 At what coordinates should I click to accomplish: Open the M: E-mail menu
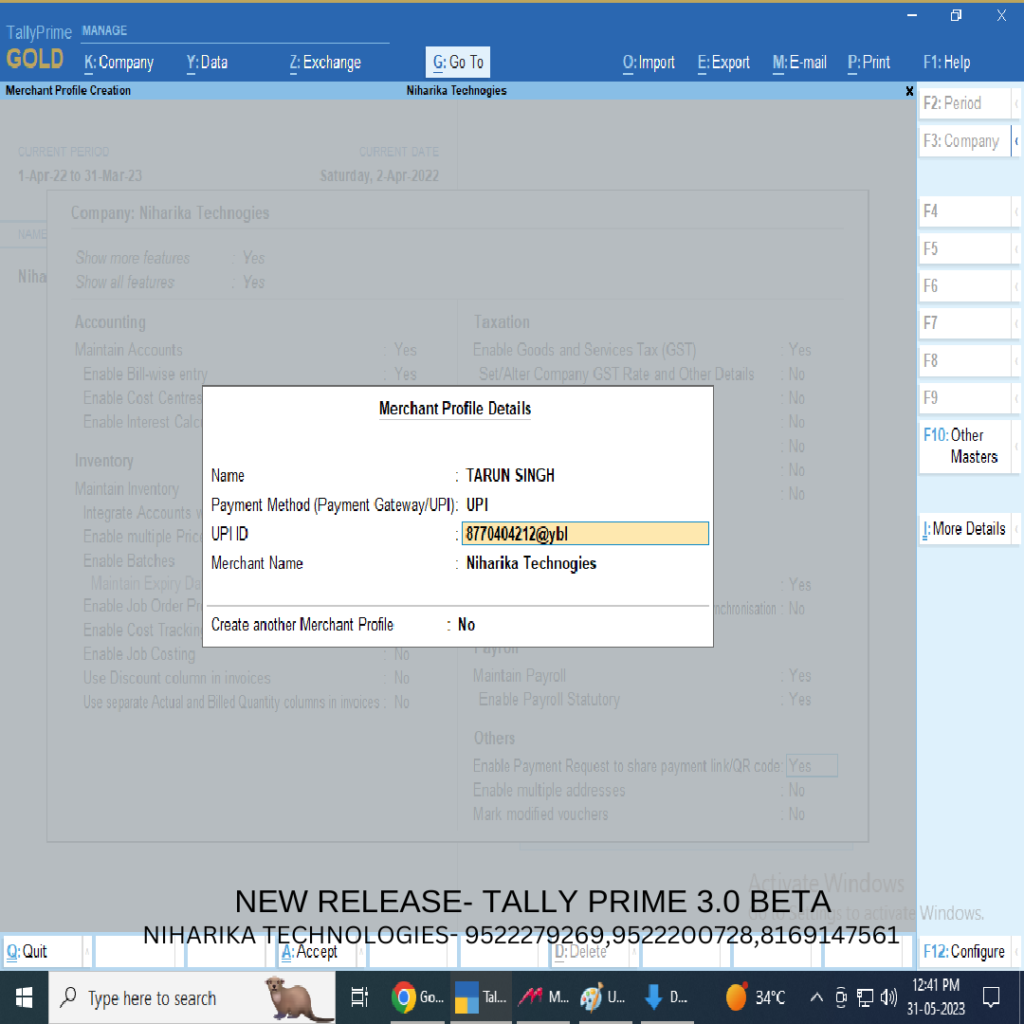(799, 63)
